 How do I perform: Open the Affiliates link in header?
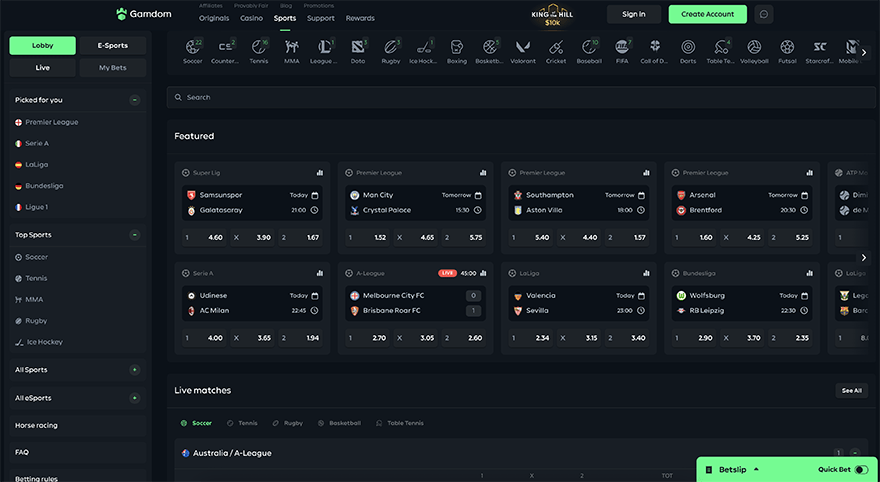tap(210, 6)
